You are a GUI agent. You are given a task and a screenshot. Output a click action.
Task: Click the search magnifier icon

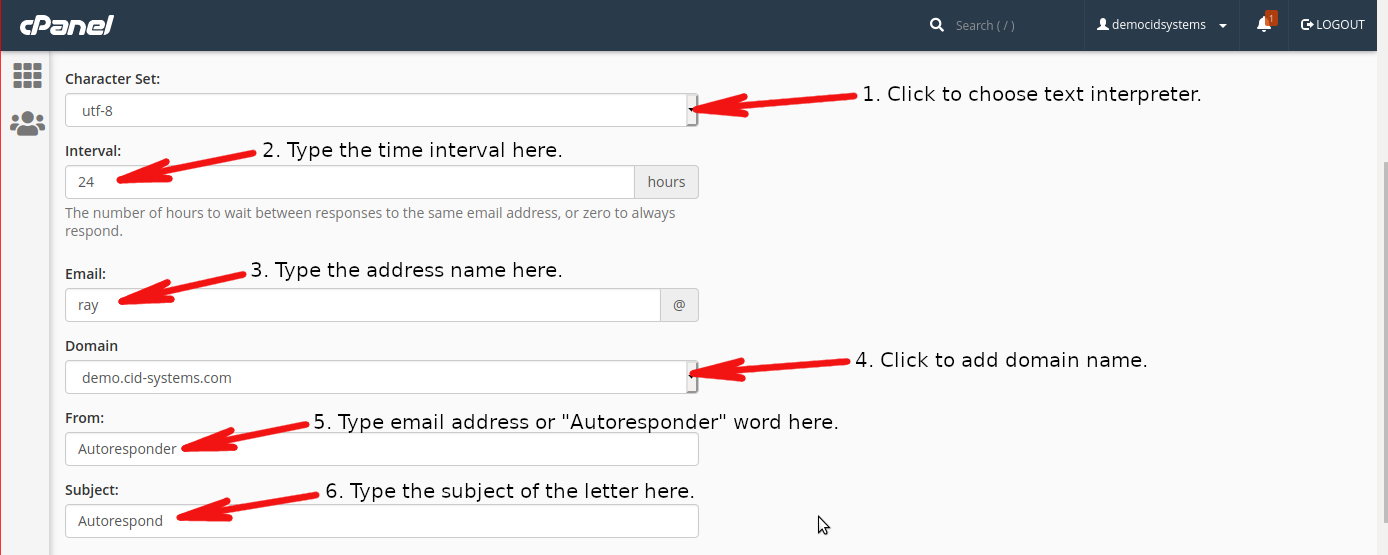tap(937, 25)
